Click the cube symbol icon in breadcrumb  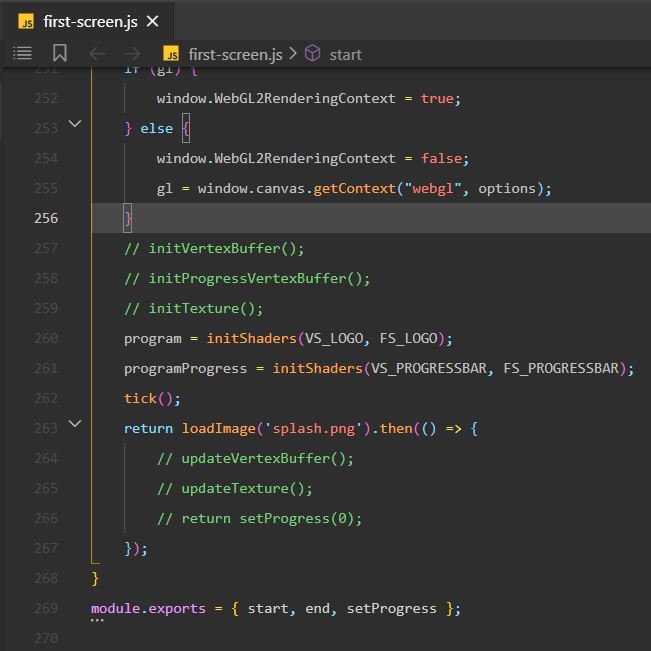click(x=312, y=54)
